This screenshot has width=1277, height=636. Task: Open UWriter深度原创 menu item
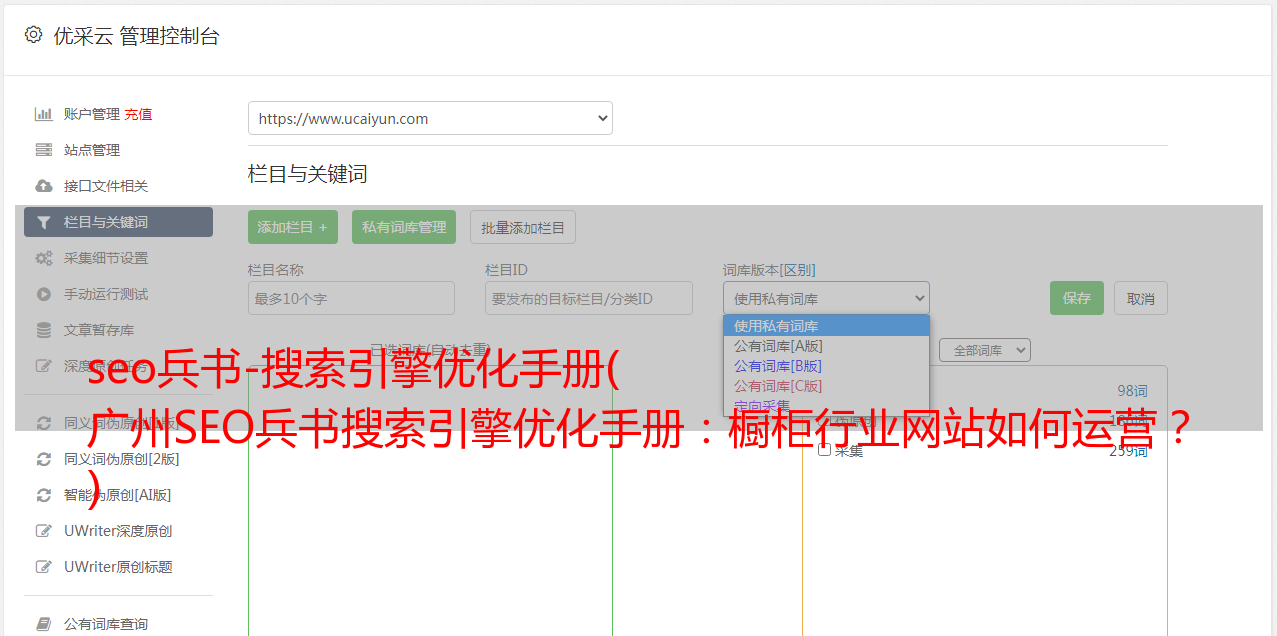click(118, 531)
